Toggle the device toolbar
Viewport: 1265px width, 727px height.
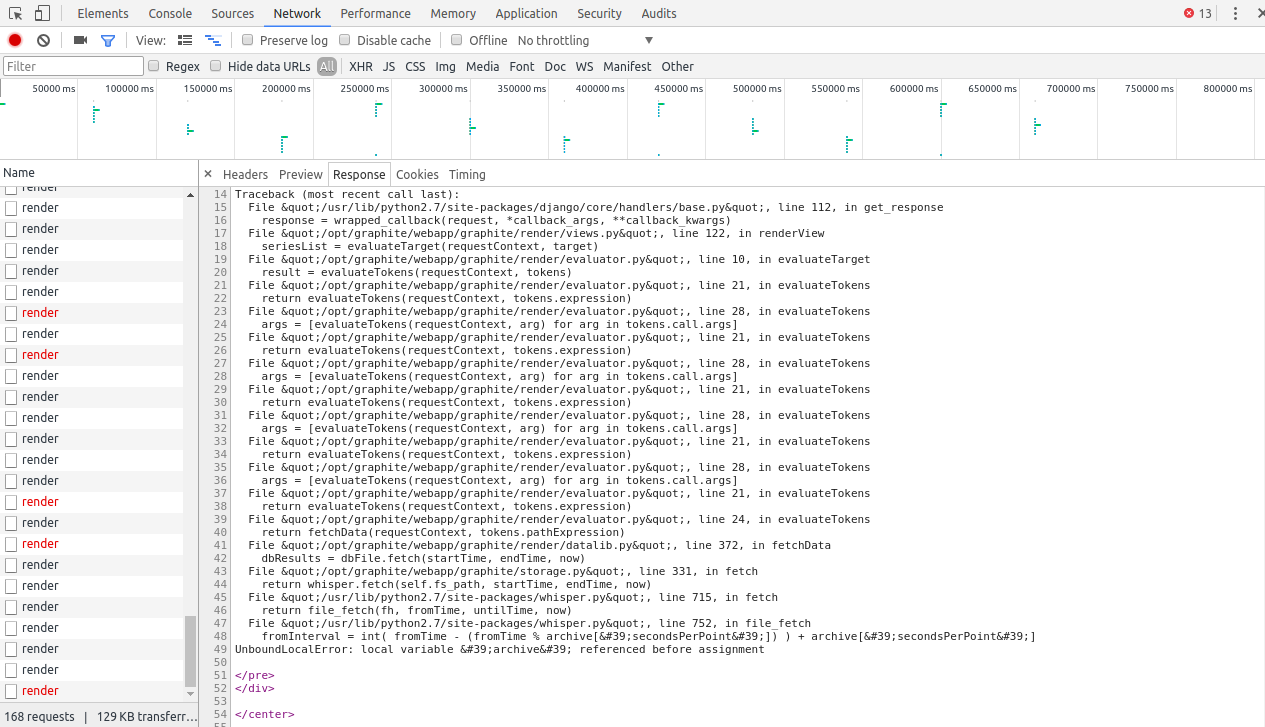point(40,13)
